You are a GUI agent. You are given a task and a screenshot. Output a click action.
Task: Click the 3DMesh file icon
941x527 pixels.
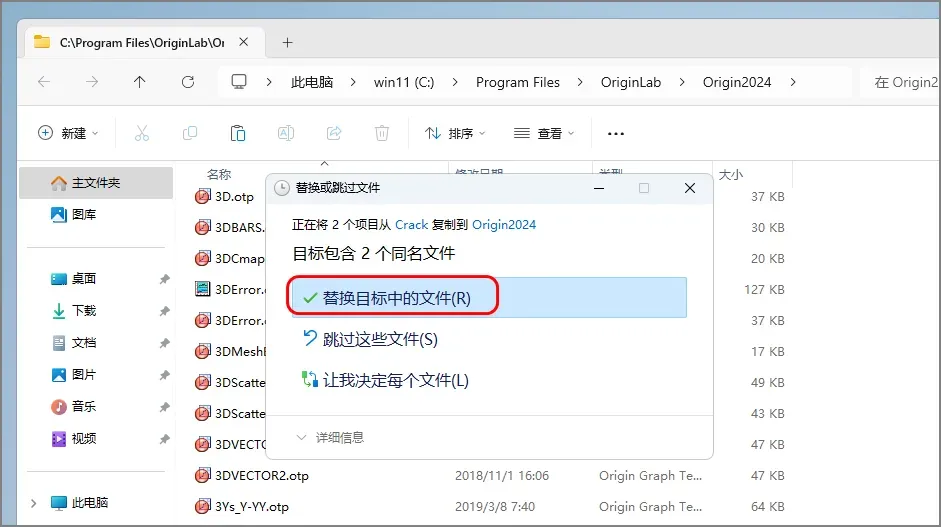[203, 351]
